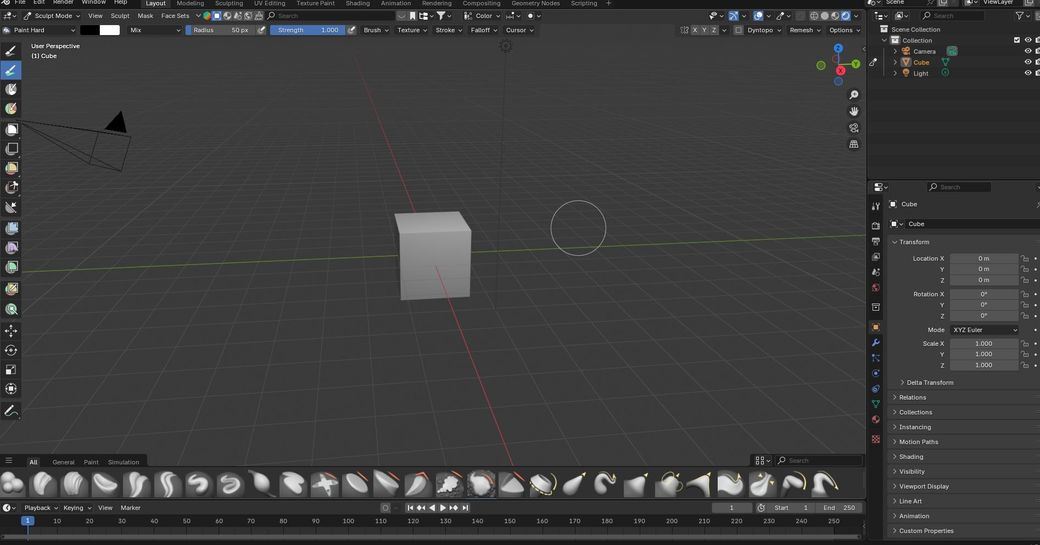Switch to the Sculpting workspace tab
Screen dimensions: 1040x545
229,4
